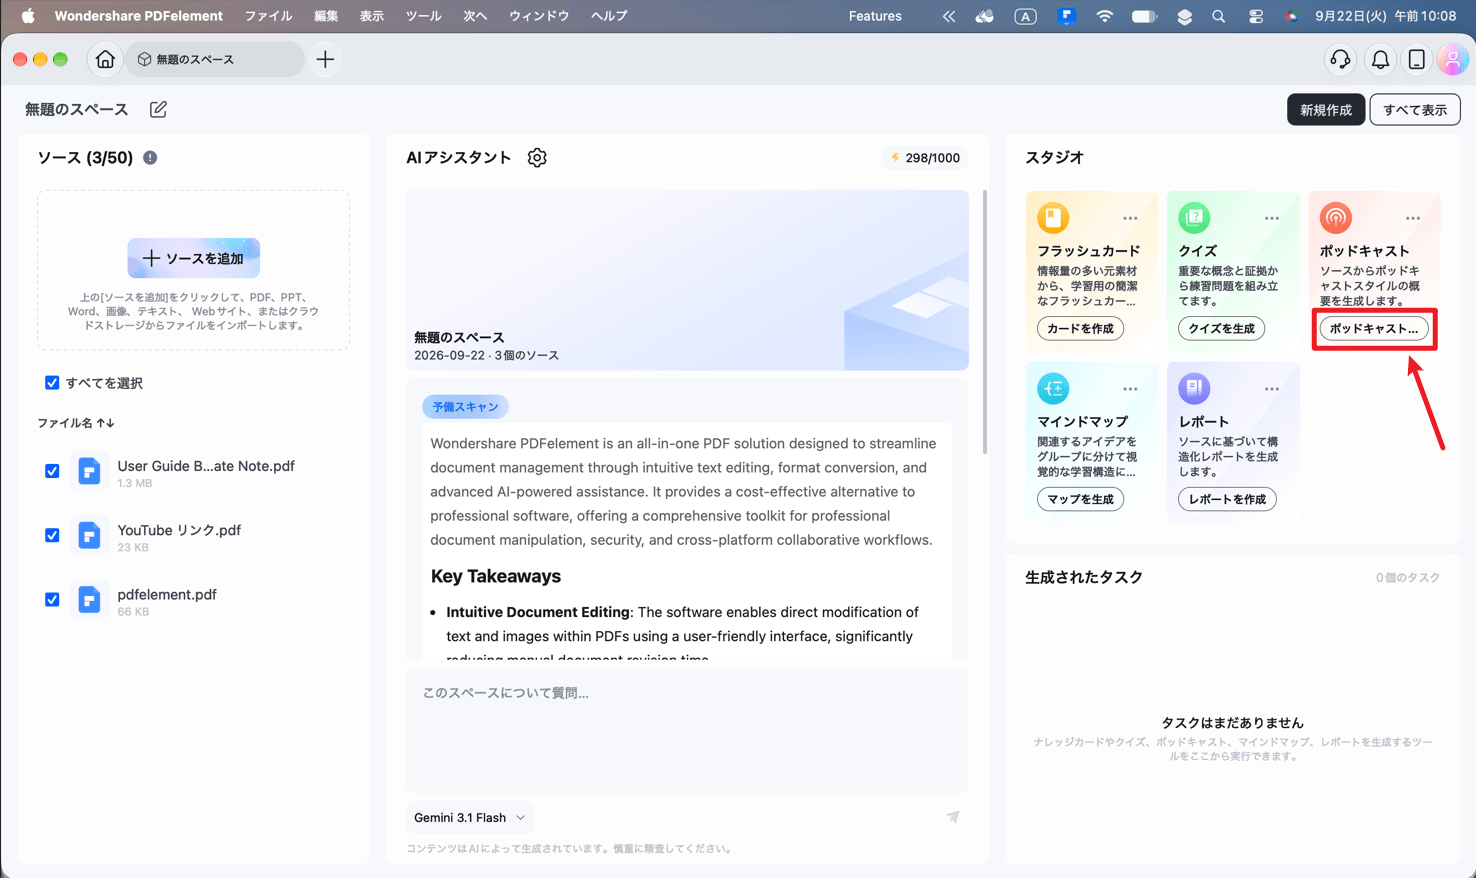Uncheck the YouTube リンク.pdf source
1476x878 pixels.
(52, 535)
